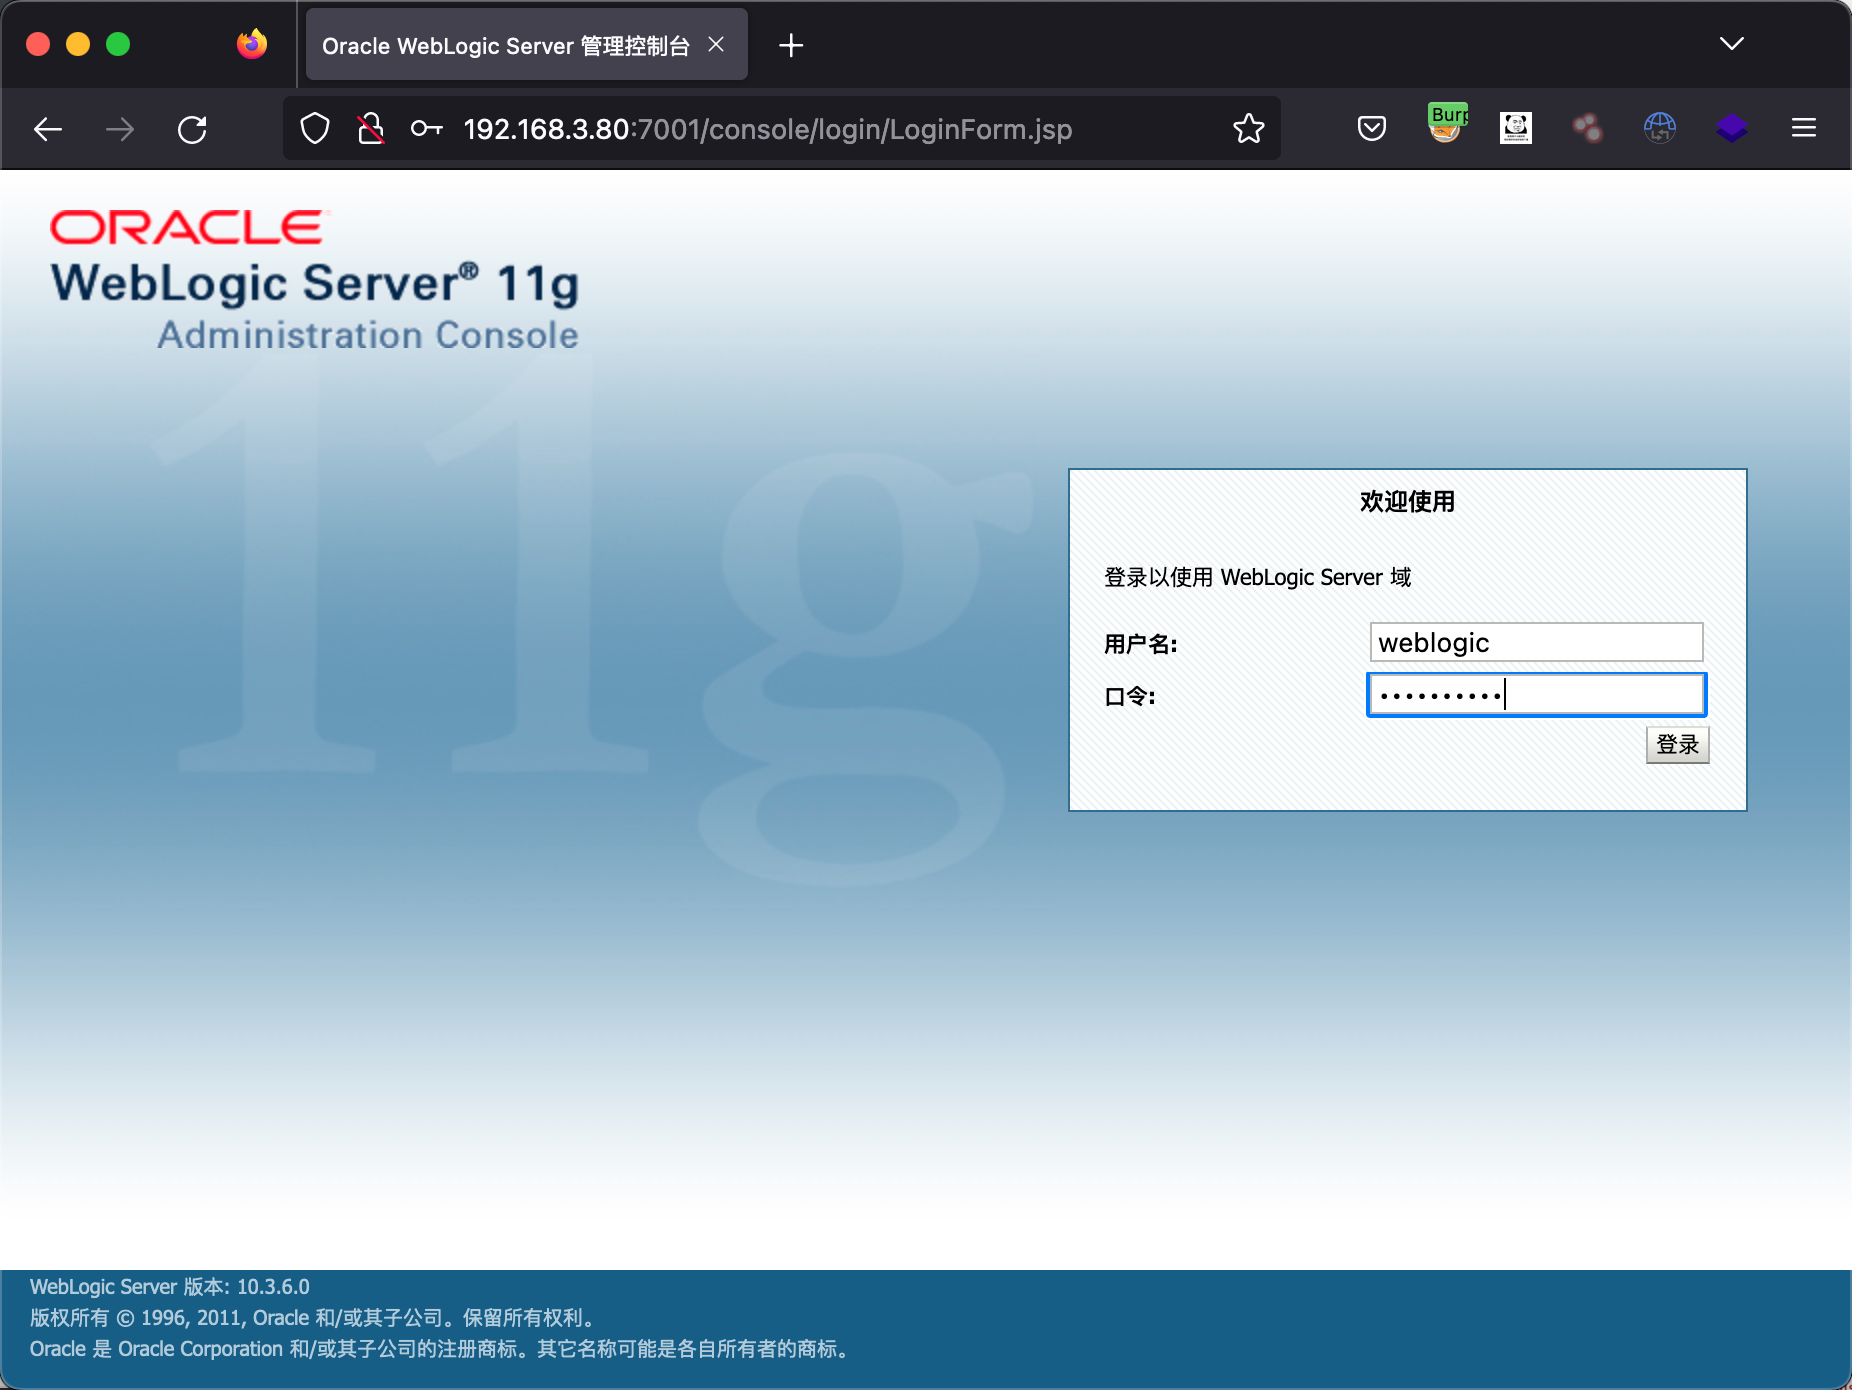Click the address bar URL

coord(767,129)
